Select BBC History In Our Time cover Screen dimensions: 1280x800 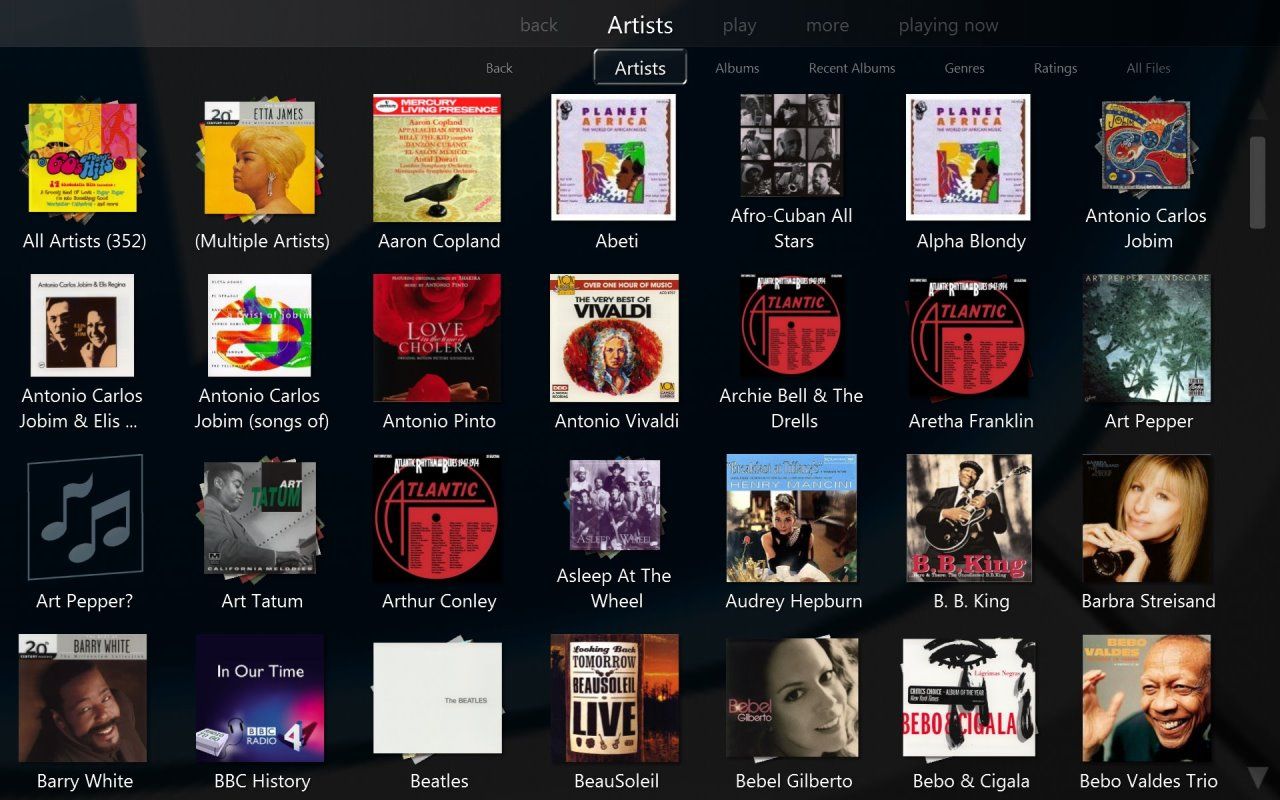point(260,698)
